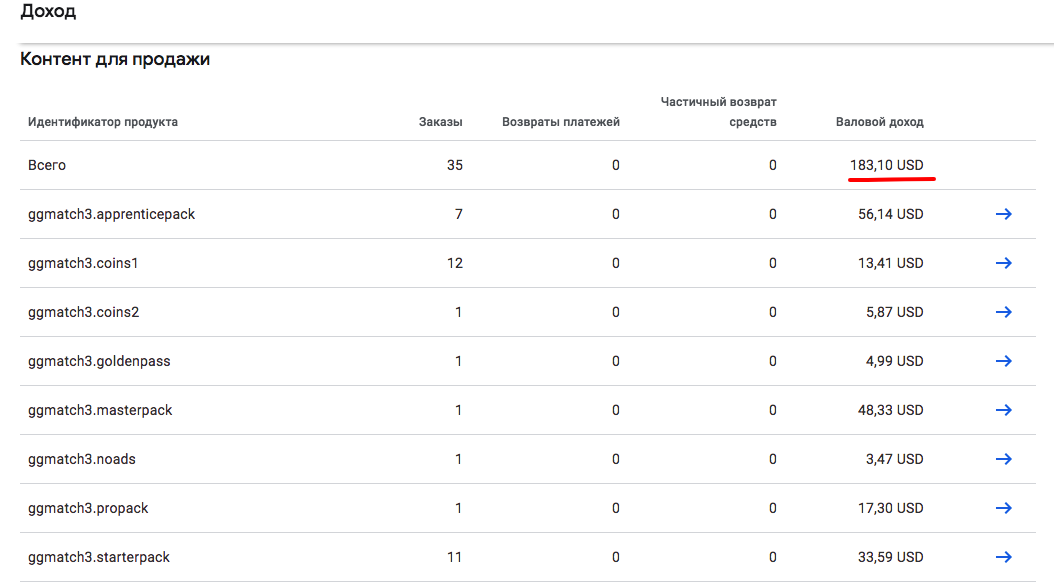This screenshot has width=1054, height=586.
Task: Open details arrow for ggmatch3.coins1
Action: point(1004,263)
